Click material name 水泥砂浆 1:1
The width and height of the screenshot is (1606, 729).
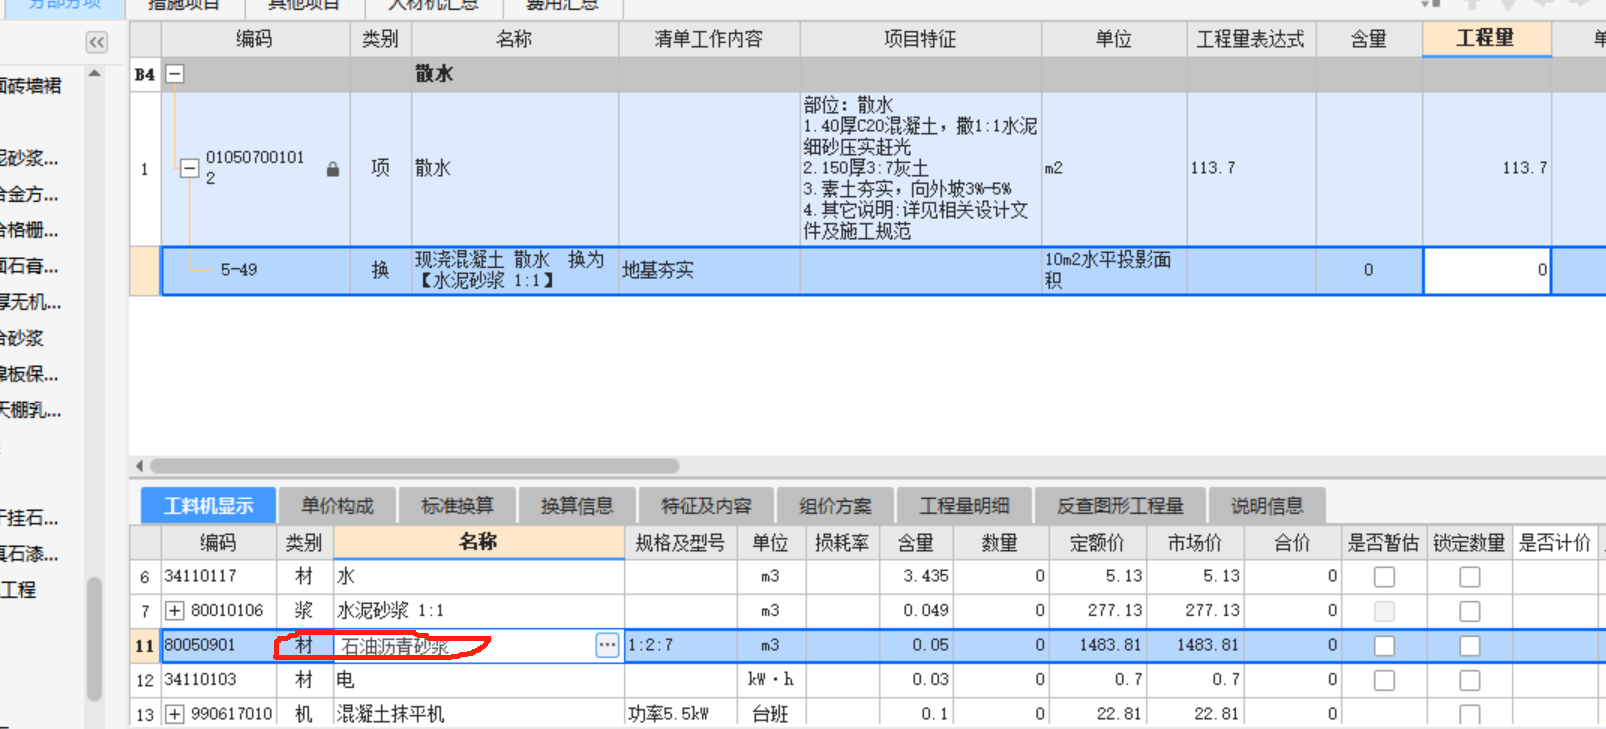[x=391, y=611]
